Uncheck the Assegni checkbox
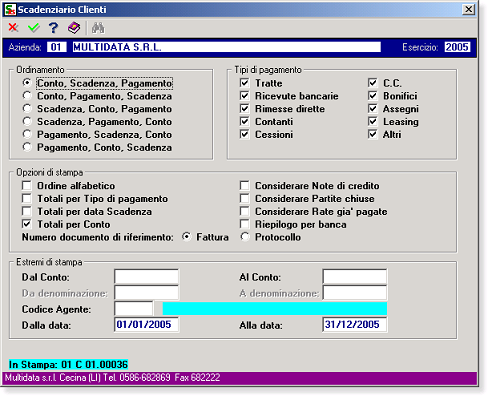Viewport: 488px width, 396px height. [373, 109]
